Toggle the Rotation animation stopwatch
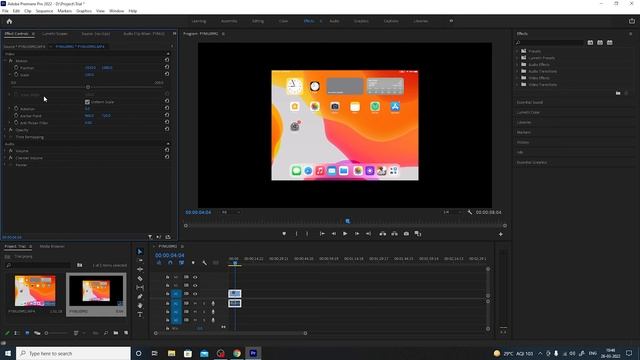Viewport: 640px width, 360px height. pyautogui.click(x=16, y=109)
